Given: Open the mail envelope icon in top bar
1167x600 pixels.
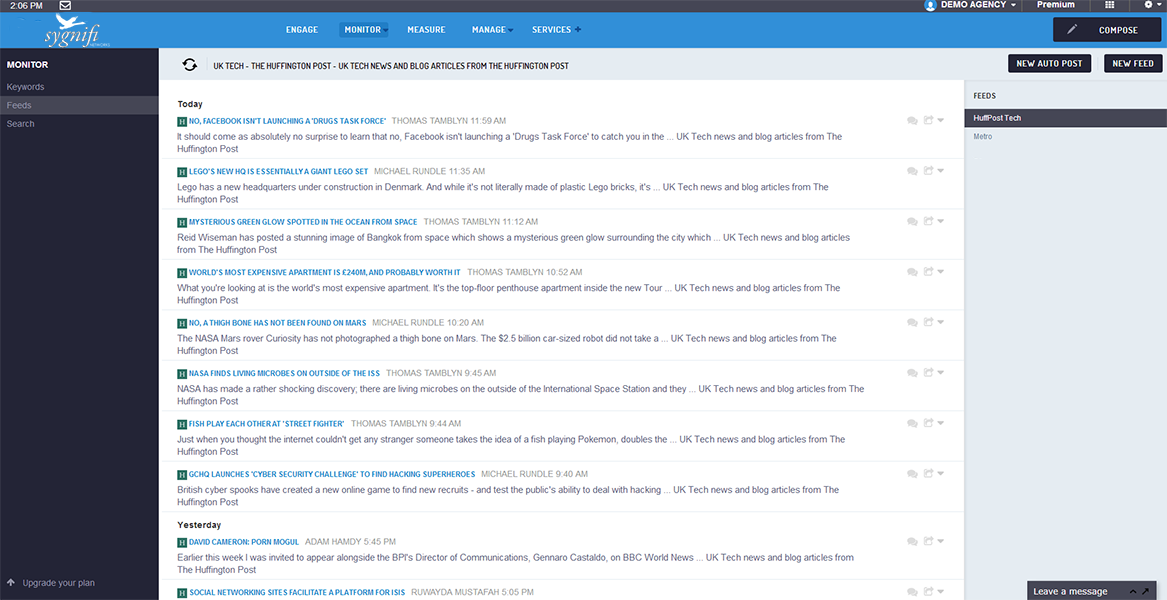Looking at the screenshot, I should click(x=65, y=5).
